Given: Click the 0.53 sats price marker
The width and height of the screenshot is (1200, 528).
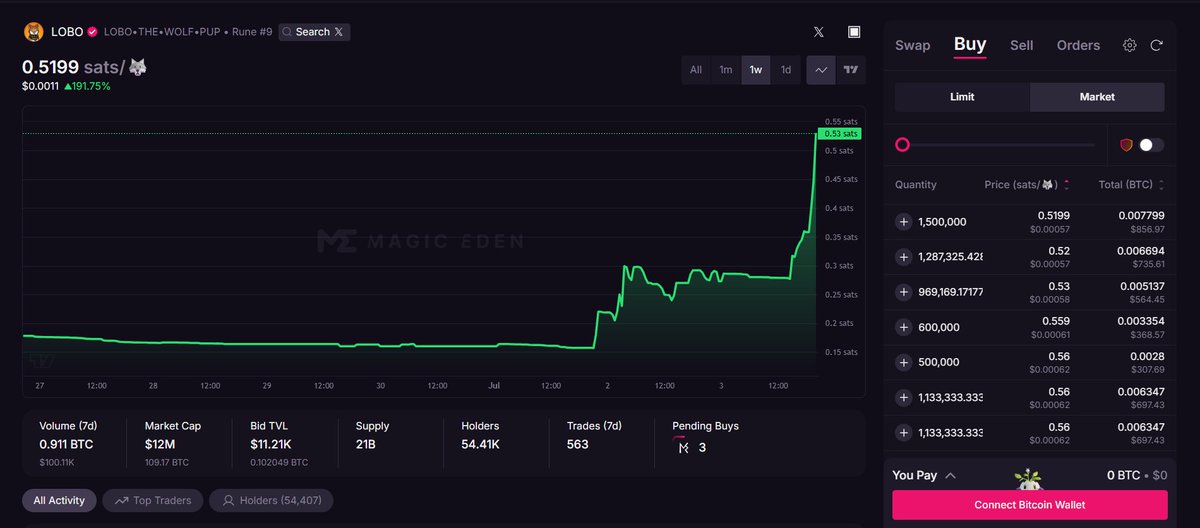Looking at the screenshot, I should click(x=840, y=133).
